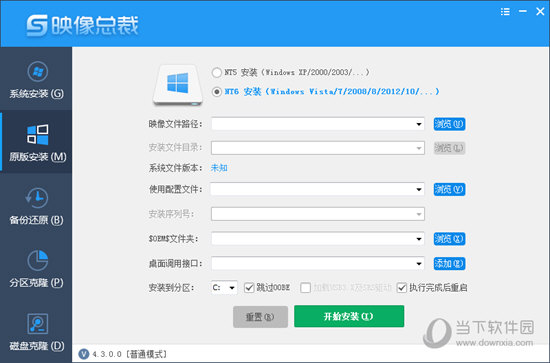
Task: Expand the $OEM$文件夹 dropdown arrow
Action: pyautogui.click(x=419, y=239)
